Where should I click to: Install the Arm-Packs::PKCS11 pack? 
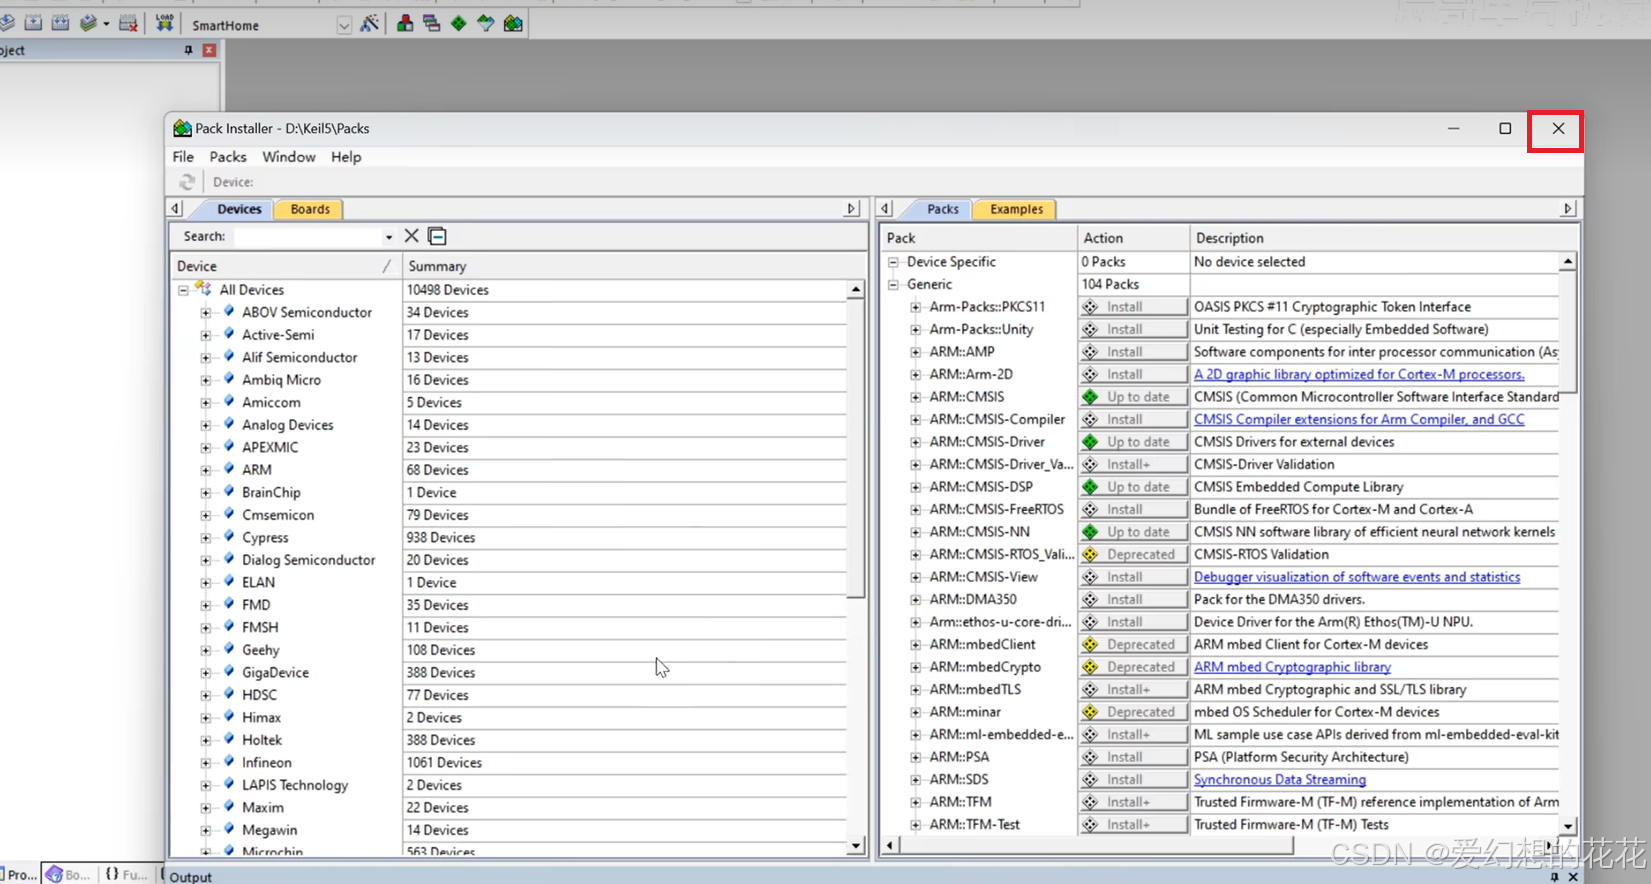pos(1133,307)
